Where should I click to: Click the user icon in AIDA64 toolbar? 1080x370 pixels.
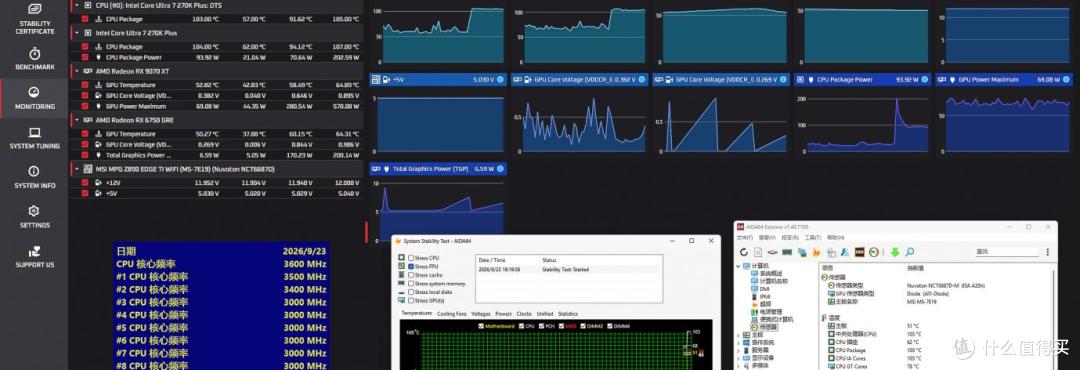[x=844, y=252]
